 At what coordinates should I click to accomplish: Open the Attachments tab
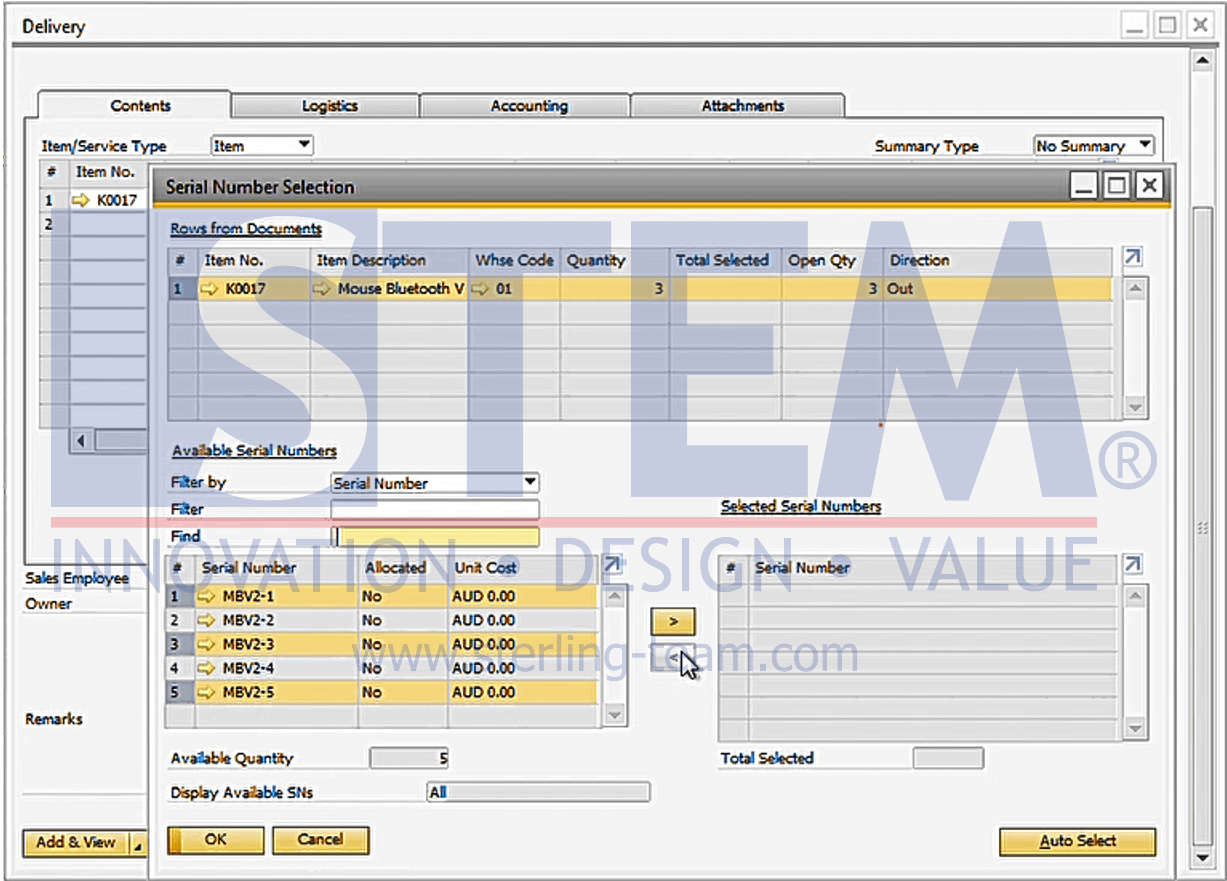[x=742, y=106]
